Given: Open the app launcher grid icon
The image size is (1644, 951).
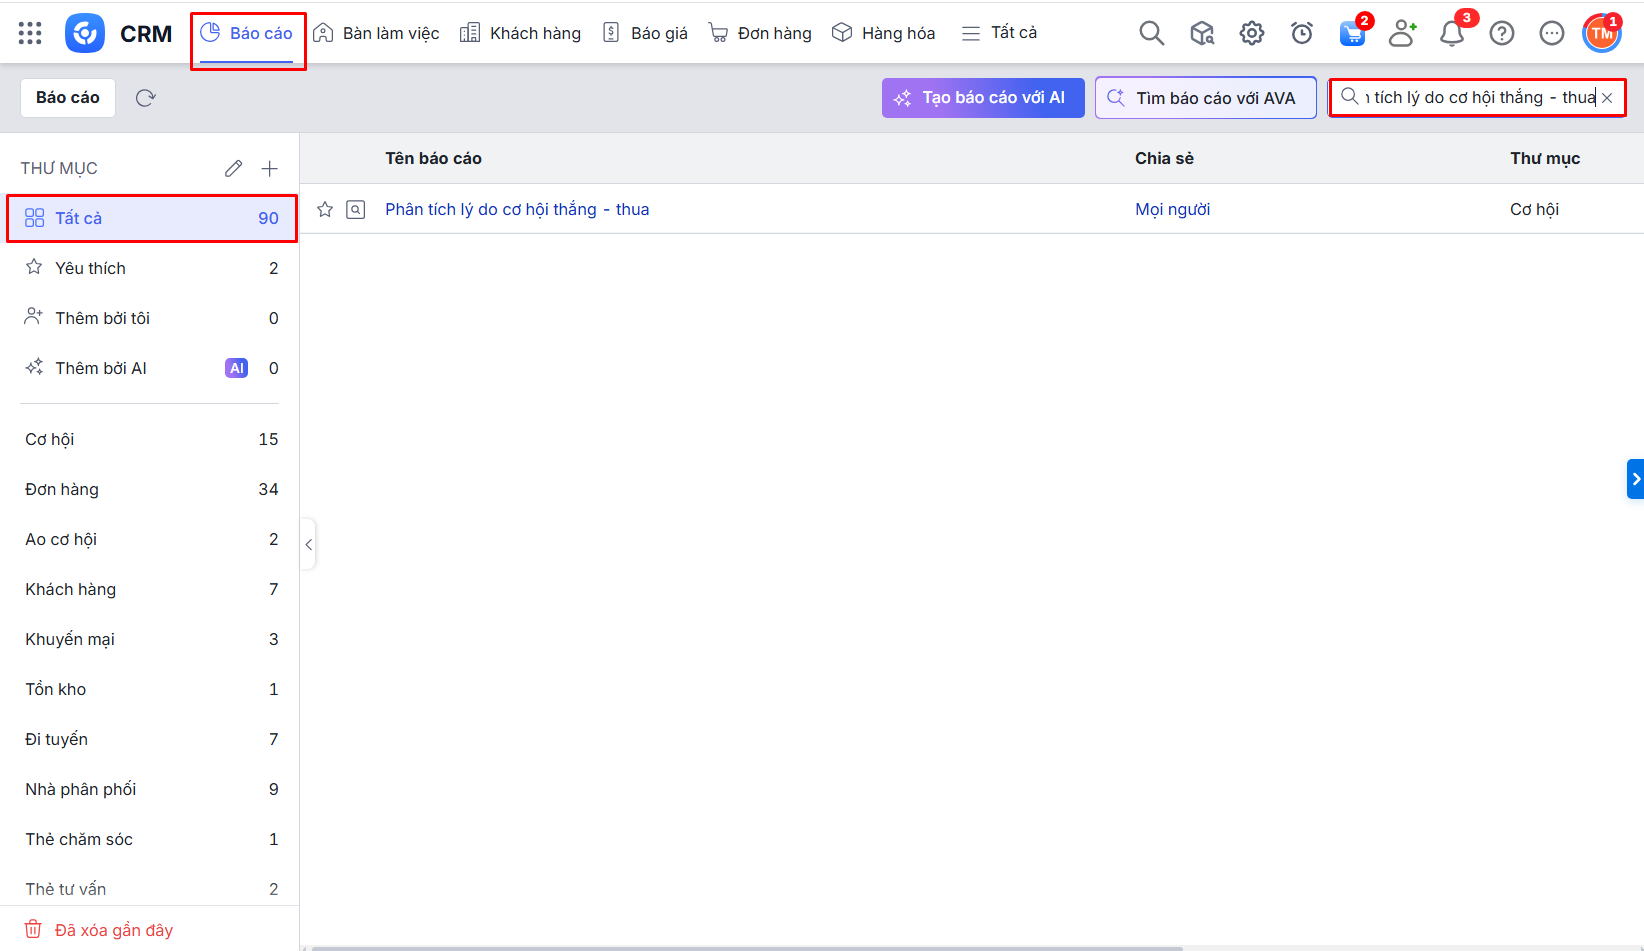Looking at the screenshot, I should click(x=30, y=33).
